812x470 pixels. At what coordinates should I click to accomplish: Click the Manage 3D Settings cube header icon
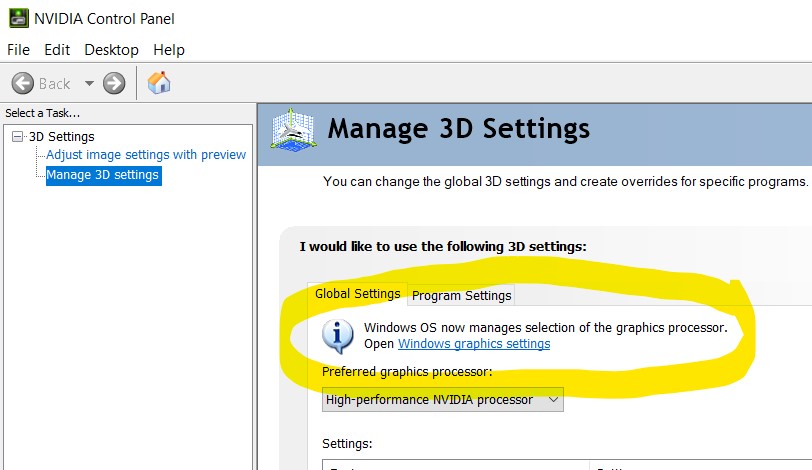pos(293,130)
